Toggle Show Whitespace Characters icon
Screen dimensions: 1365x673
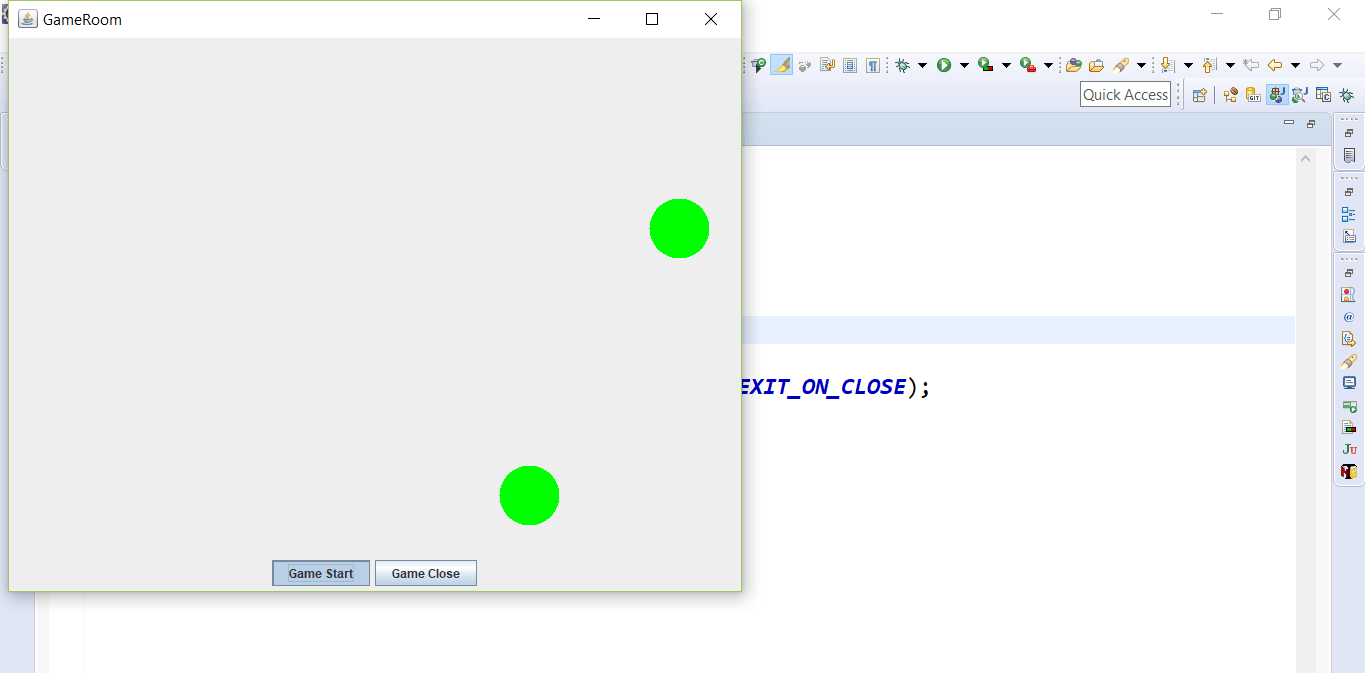(x=872, y=64)
